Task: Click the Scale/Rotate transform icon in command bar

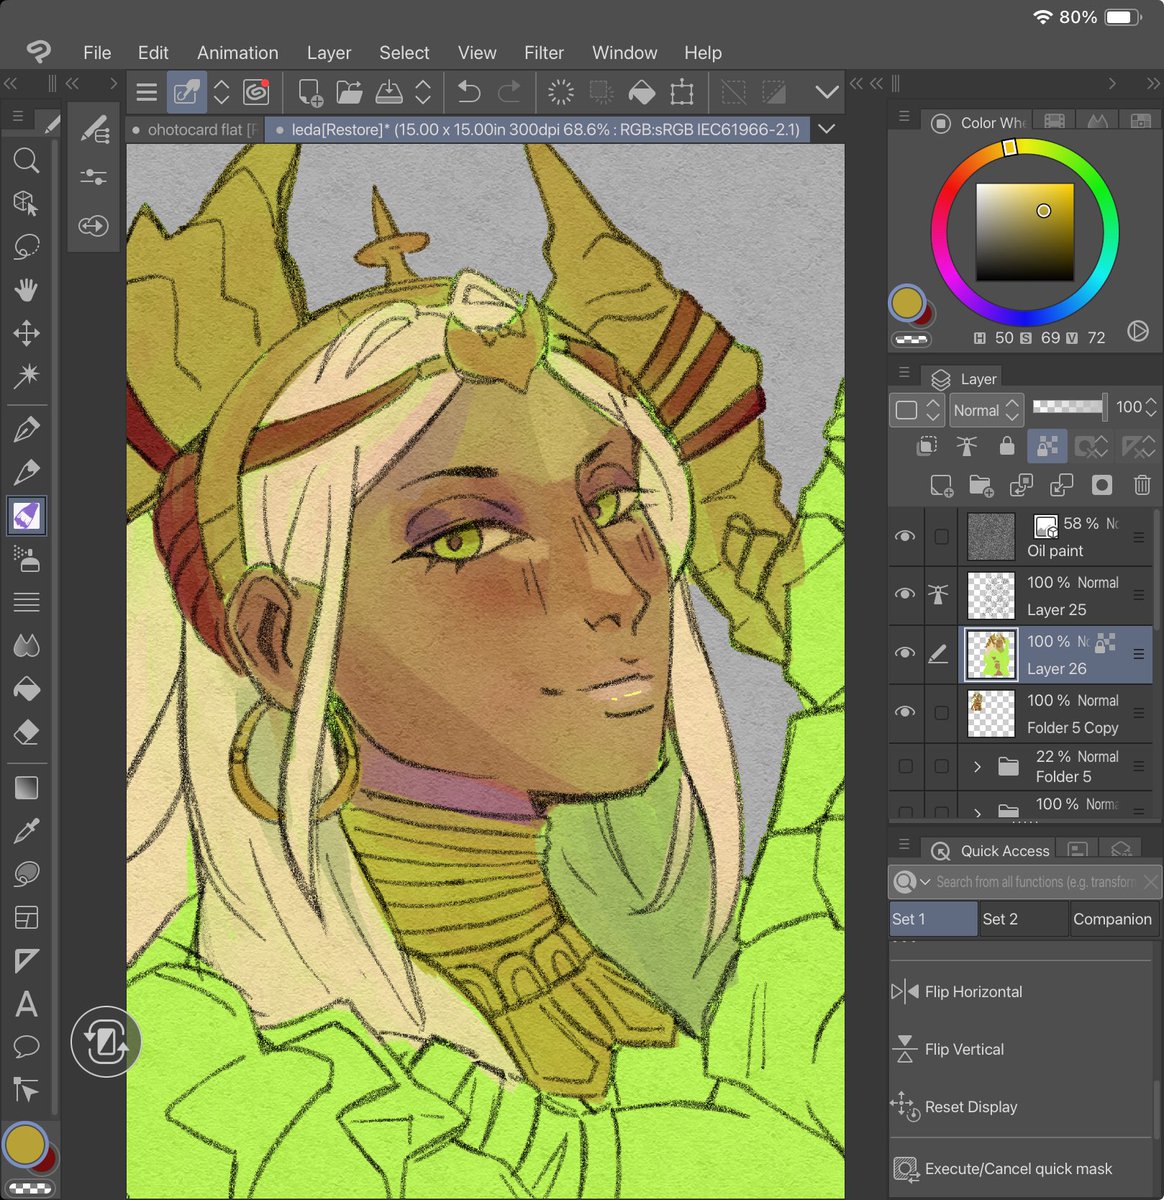Action: (682, 93)
